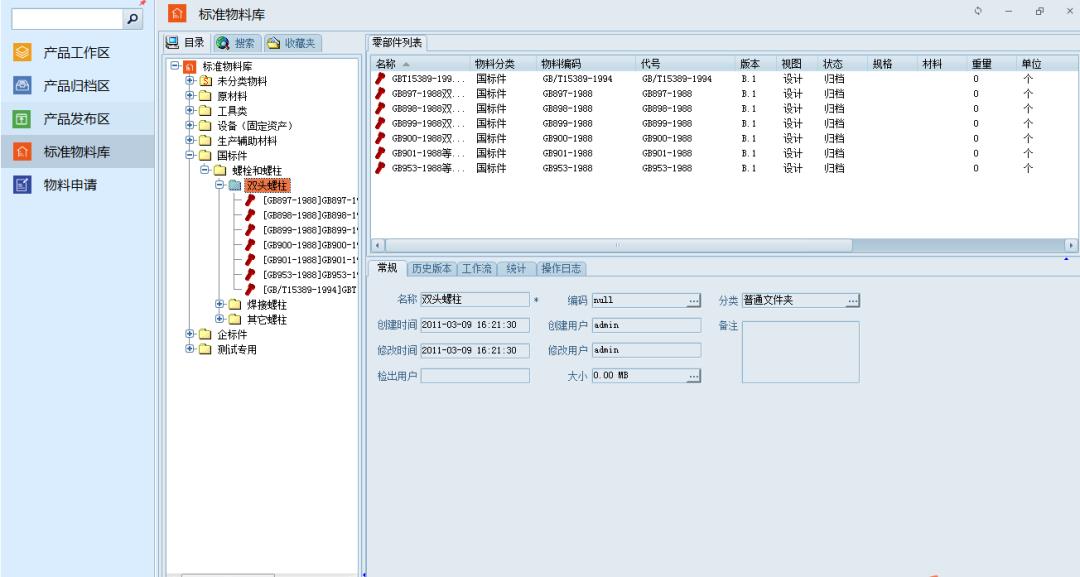This screenshot has width=1080, height=577.
Task: Click part icon of GB899-1988双... table row
Action: [380, 123]
